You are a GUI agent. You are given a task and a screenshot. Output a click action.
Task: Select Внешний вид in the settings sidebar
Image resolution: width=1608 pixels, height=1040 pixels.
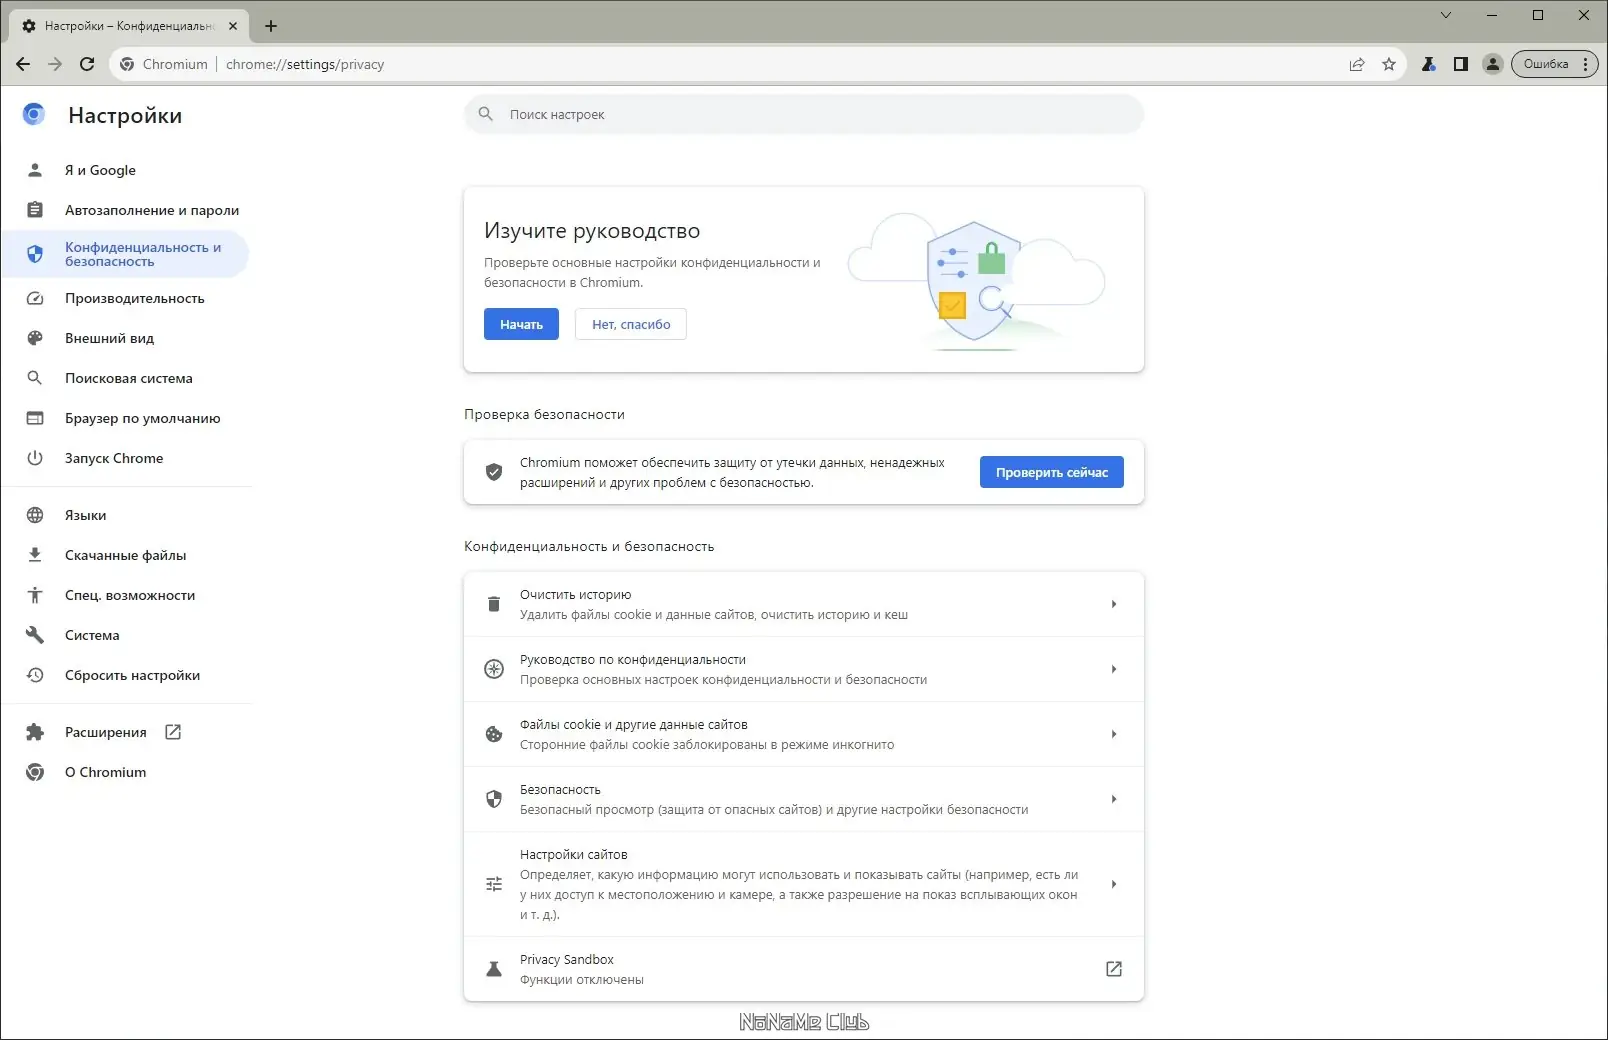point(109,338)
